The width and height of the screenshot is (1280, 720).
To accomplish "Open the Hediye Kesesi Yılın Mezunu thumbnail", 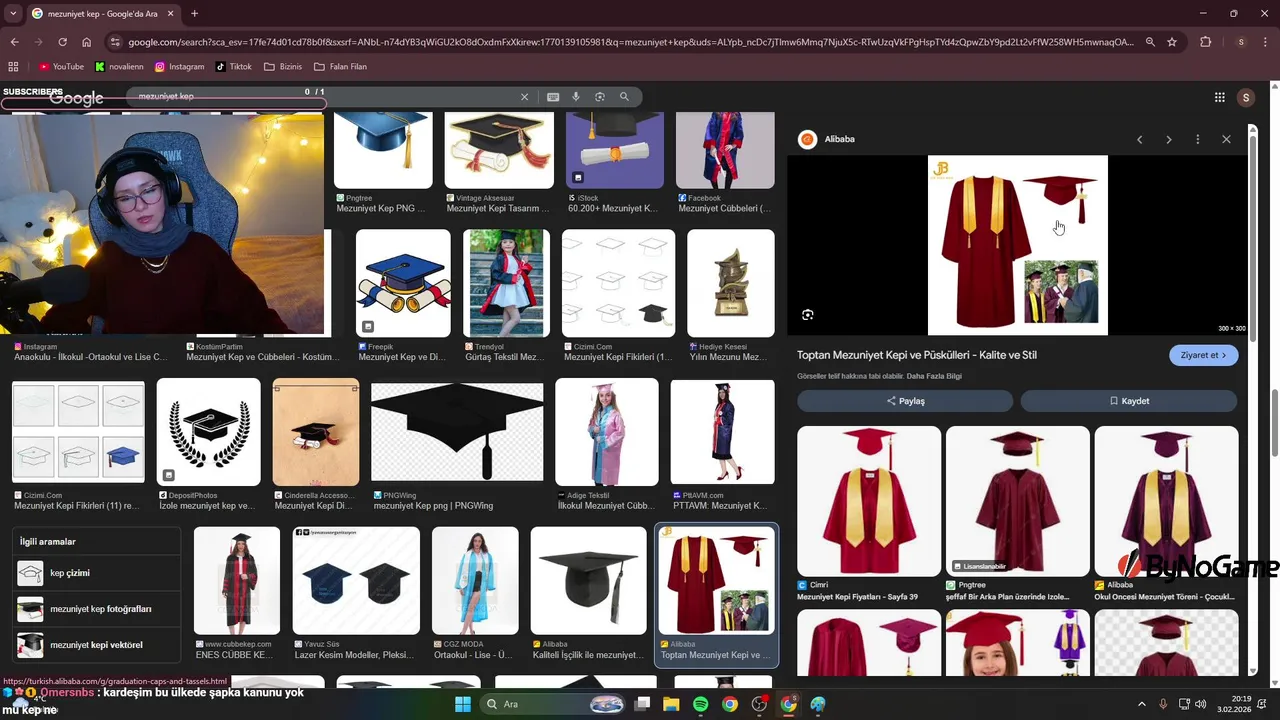I will pyautogui.click(x=731, y=283).
